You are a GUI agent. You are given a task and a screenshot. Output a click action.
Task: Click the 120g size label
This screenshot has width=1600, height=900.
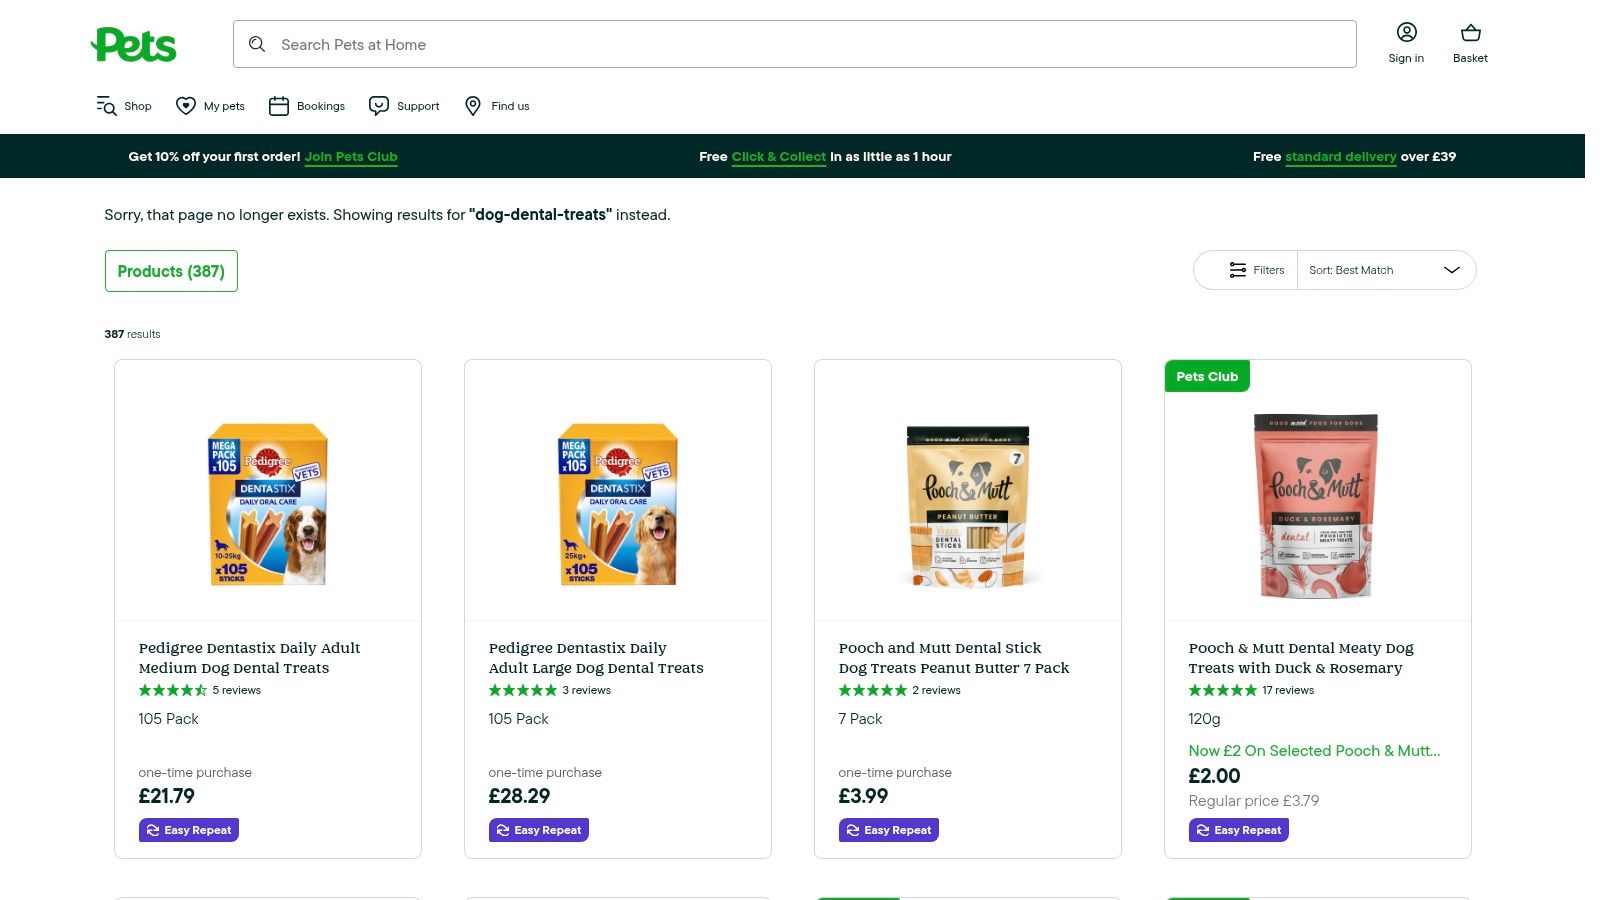[1204, 719]
